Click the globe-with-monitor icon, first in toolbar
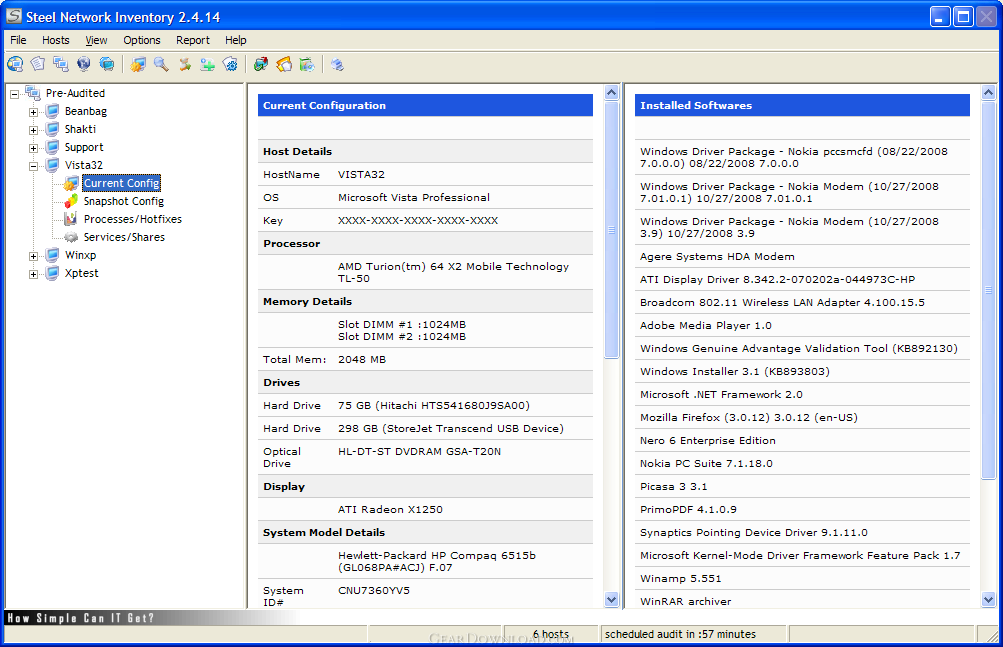1003x647 pixels. click(15, 64)
